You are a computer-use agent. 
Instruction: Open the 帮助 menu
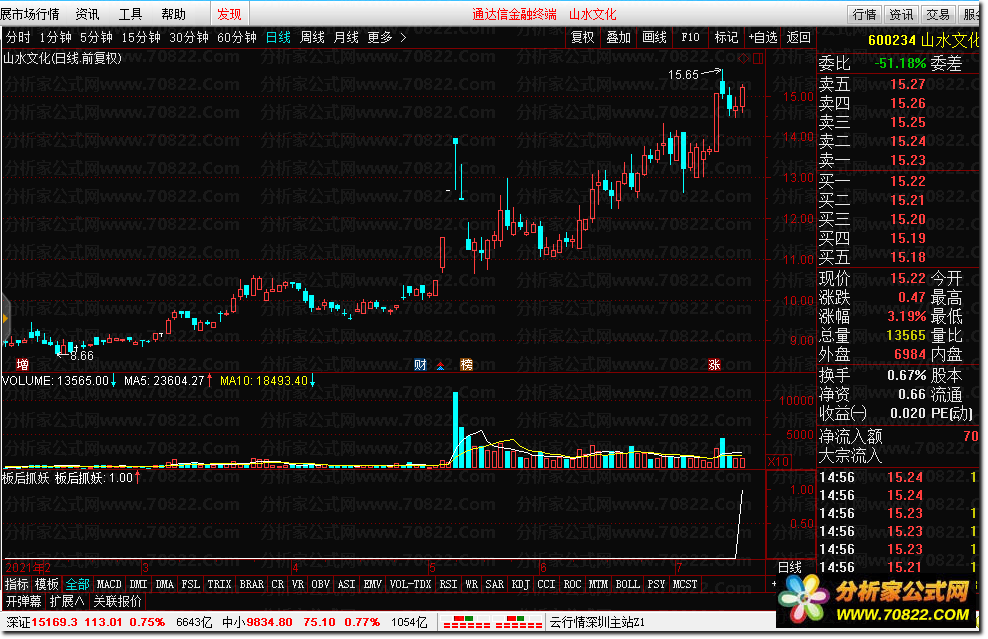tap(173, 14)
